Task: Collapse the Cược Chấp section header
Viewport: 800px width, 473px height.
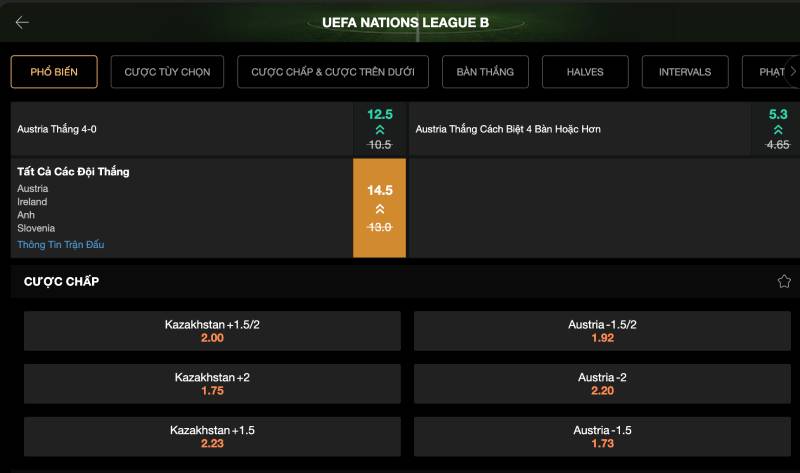Action: point(62,282)
